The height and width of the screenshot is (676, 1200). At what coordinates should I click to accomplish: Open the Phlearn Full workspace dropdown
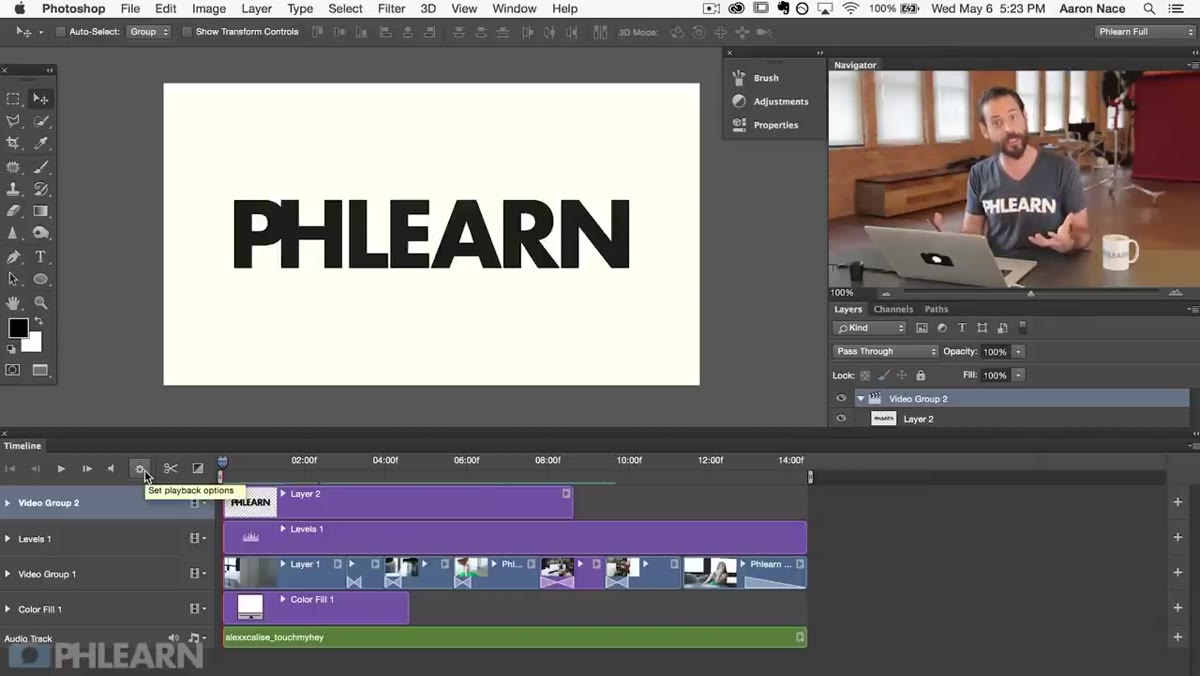point(1145,32)
